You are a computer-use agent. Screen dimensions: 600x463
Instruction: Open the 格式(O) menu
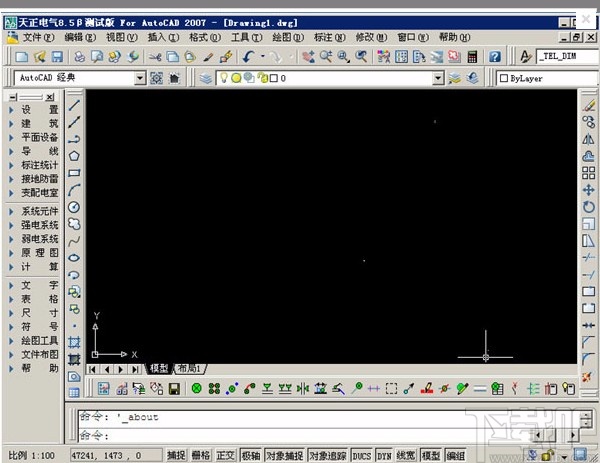click(x=205, y=37)
